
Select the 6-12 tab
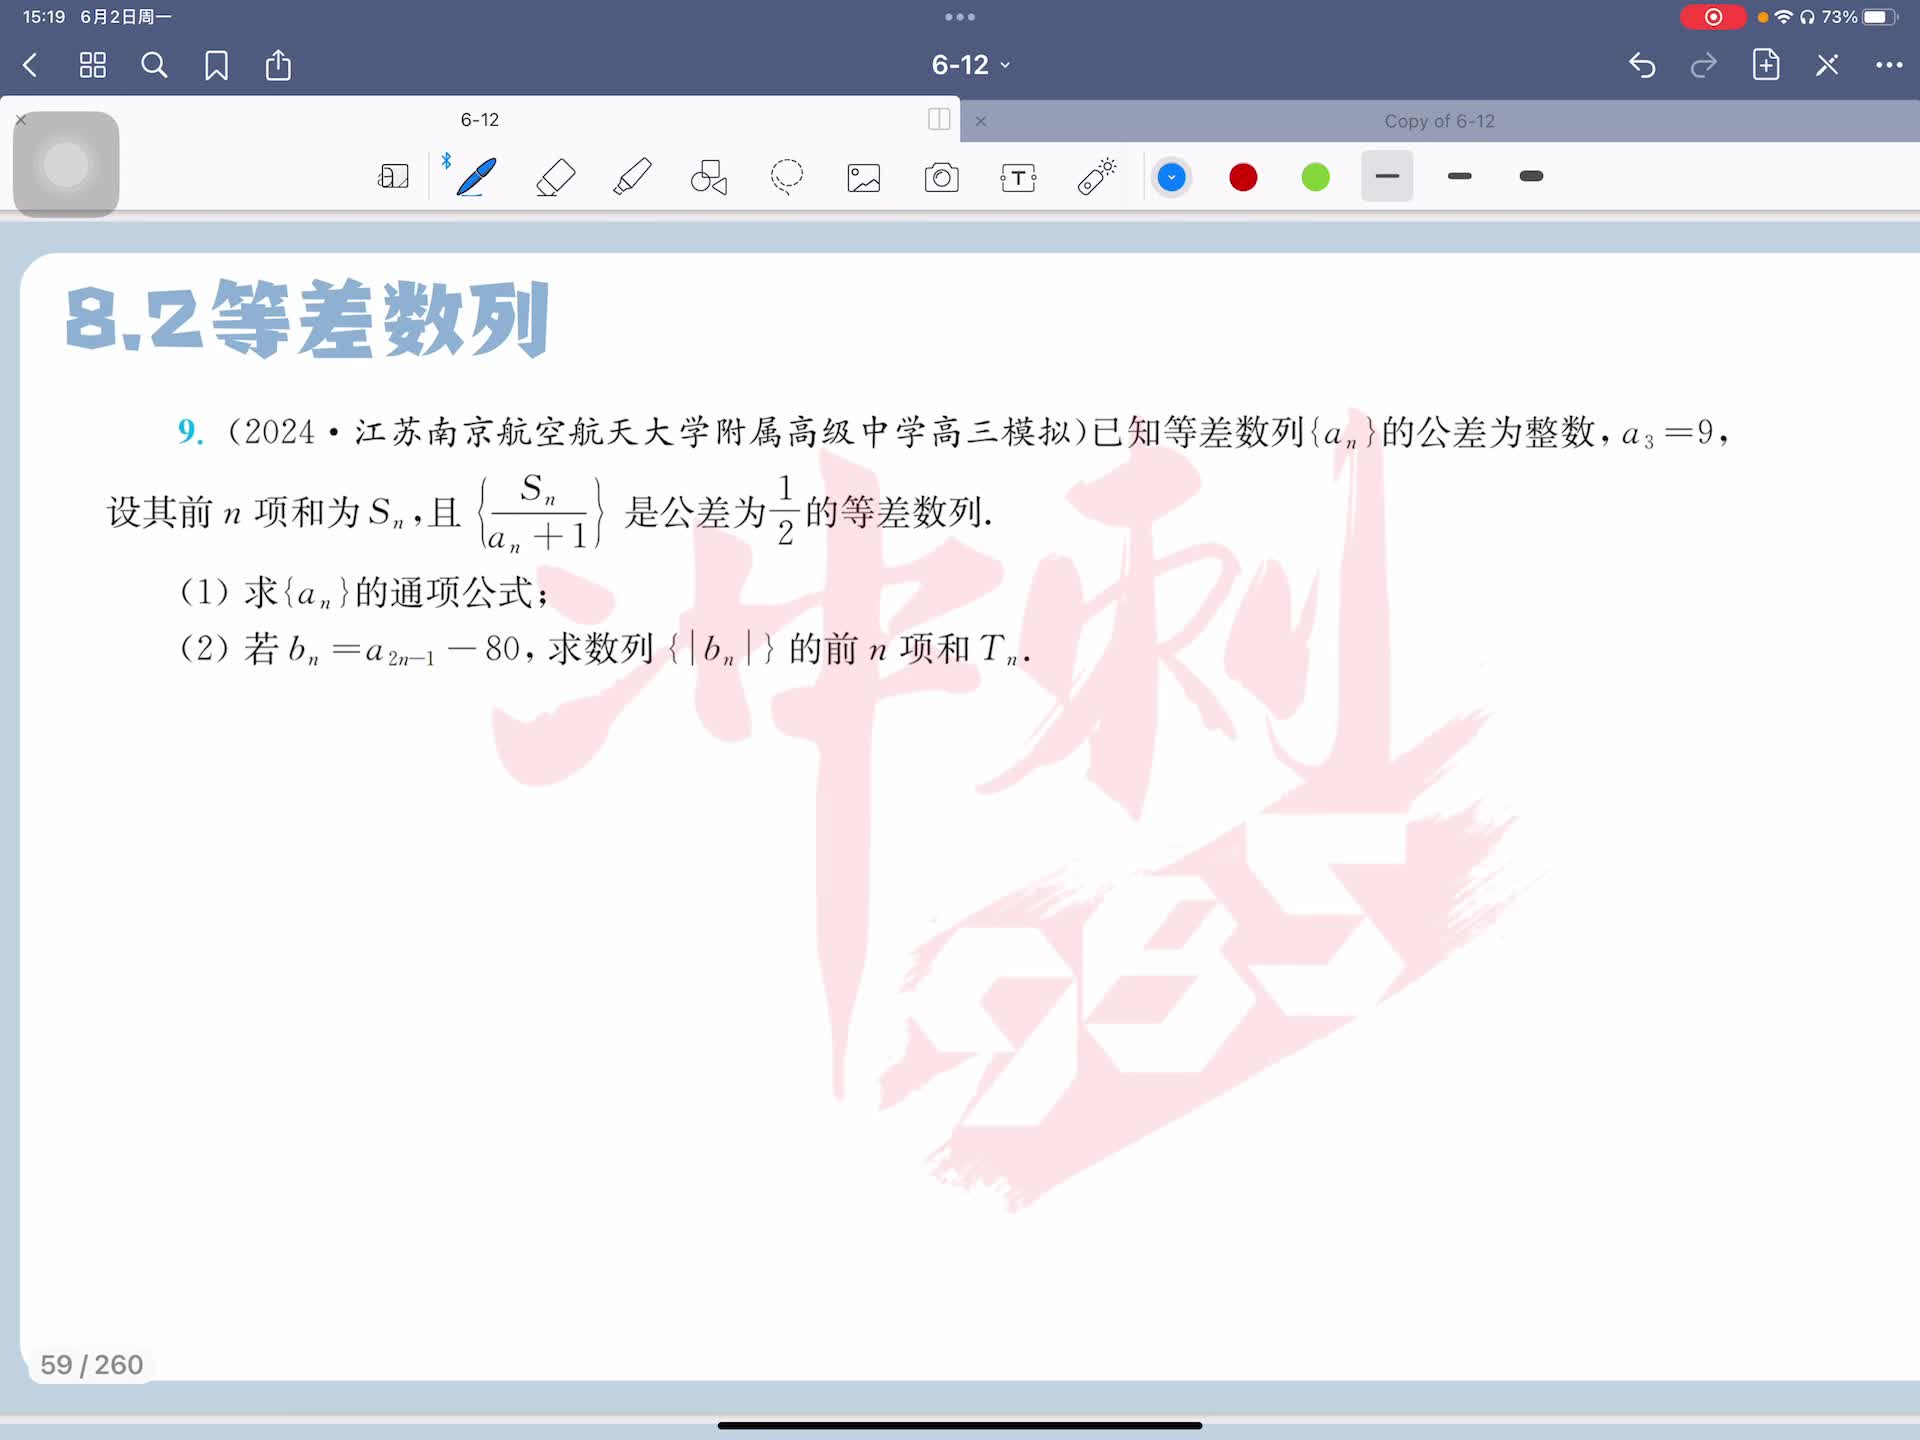(x=479, y=120)
